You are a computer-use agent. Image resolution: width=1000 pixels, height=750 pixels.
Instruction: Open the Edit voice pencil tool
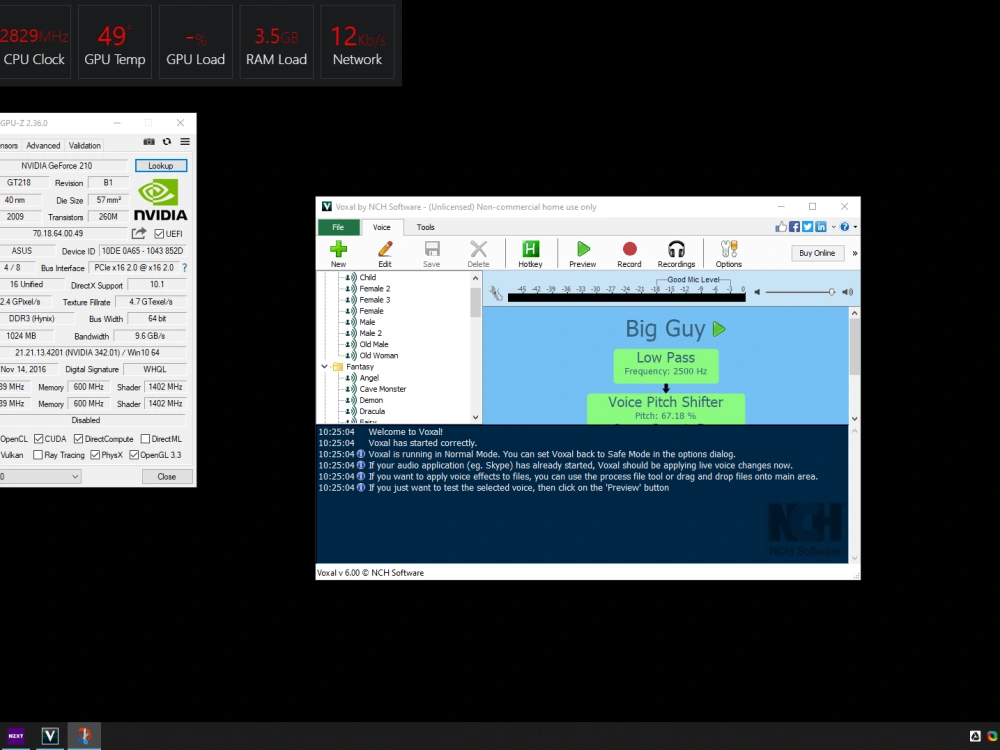pos(385,253)
